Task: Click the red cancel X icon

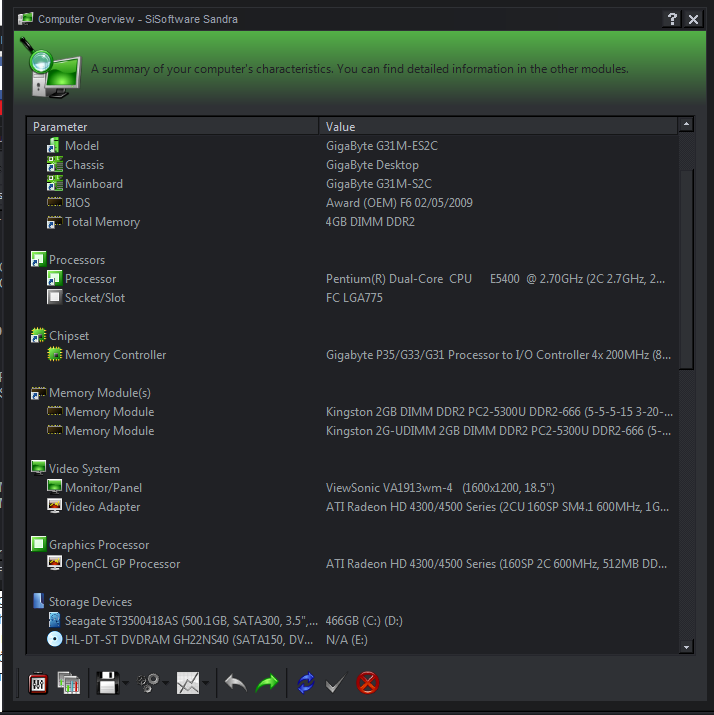Action: pyautogui.click(x=367, y=683)
